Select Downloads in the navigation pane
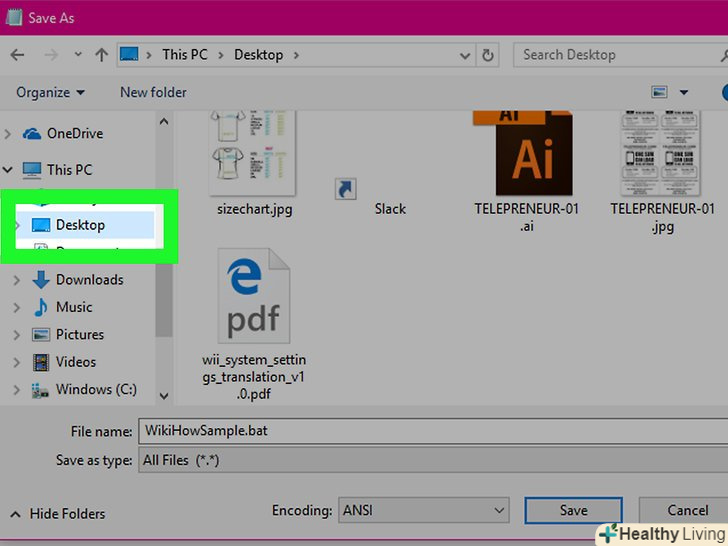Screen dimensions: 728x546 click(x=90, y=280)
